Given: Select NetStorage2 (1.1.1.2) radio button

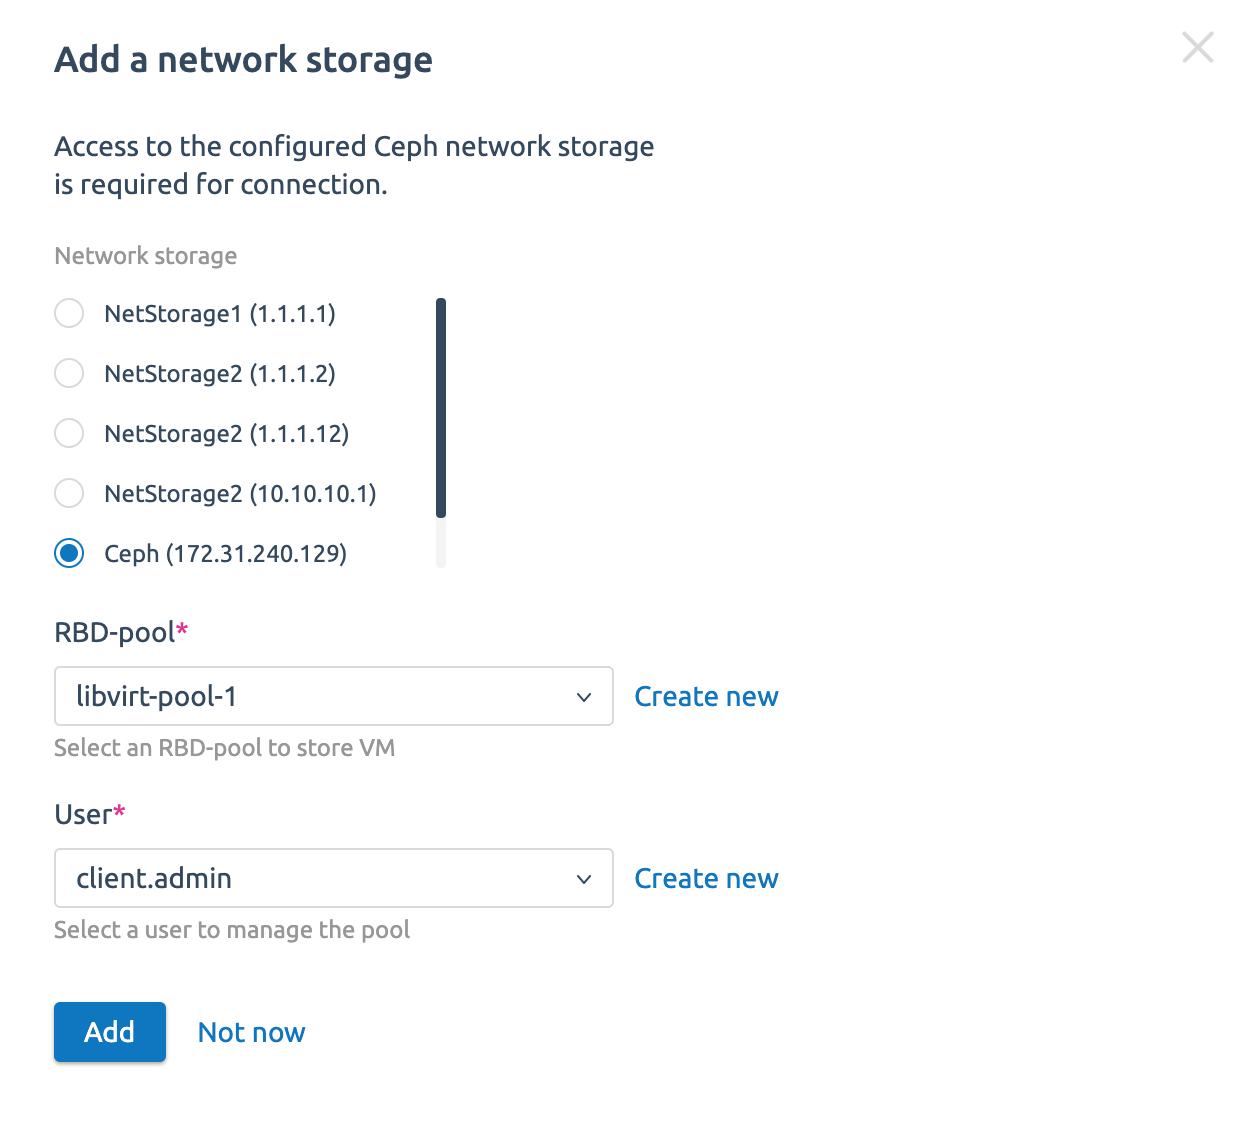Looking at the screenshot, I should (69, 373).
